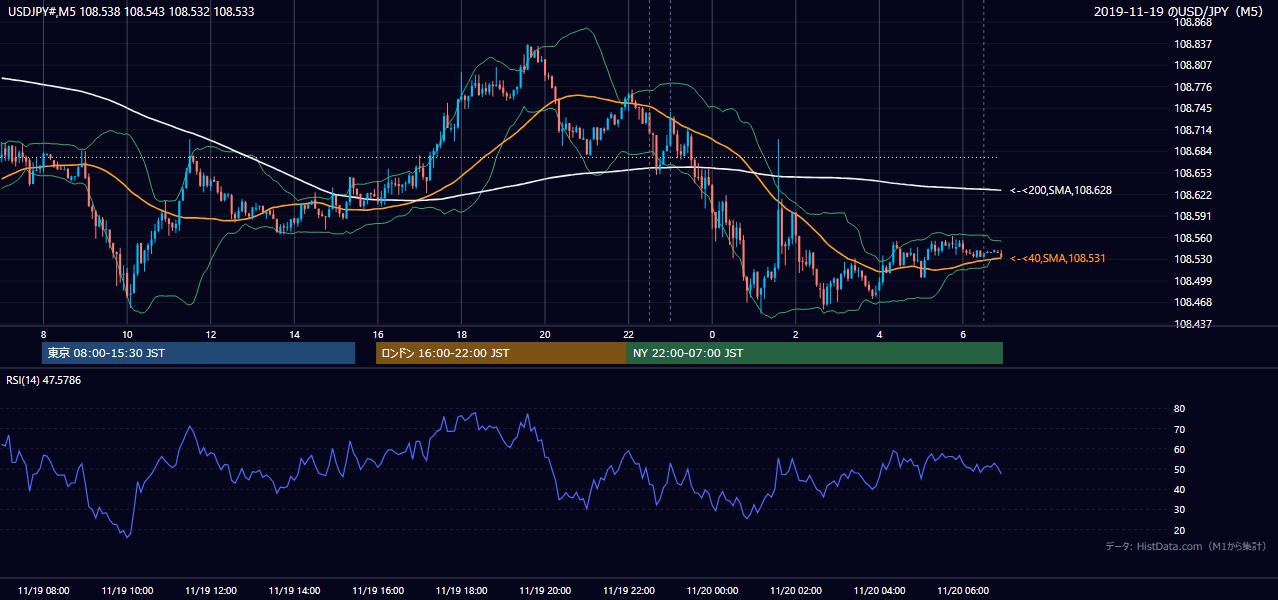Screen dimensions: 1278x600
Task: Click the 11/19 12:00 time axis label
Action: click(211, 591)
